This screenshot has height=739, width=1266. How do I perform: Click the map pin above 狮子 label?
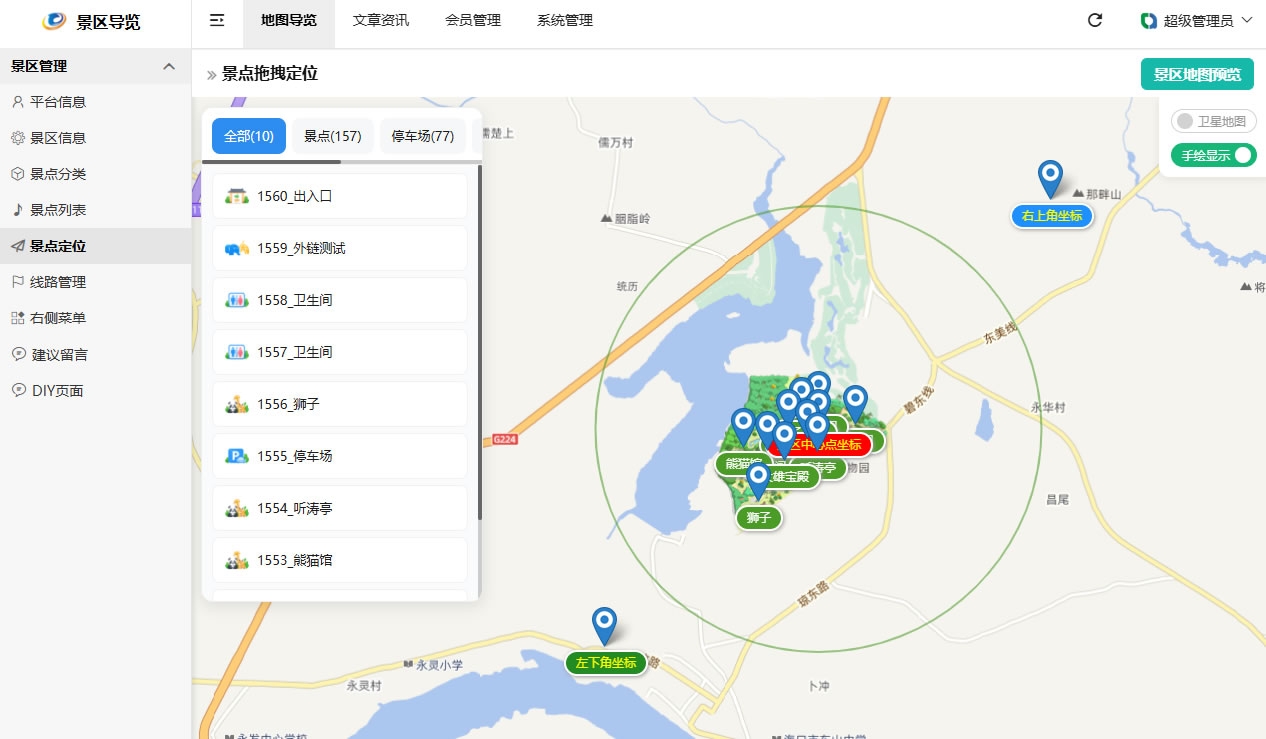(x=758, y=483)
